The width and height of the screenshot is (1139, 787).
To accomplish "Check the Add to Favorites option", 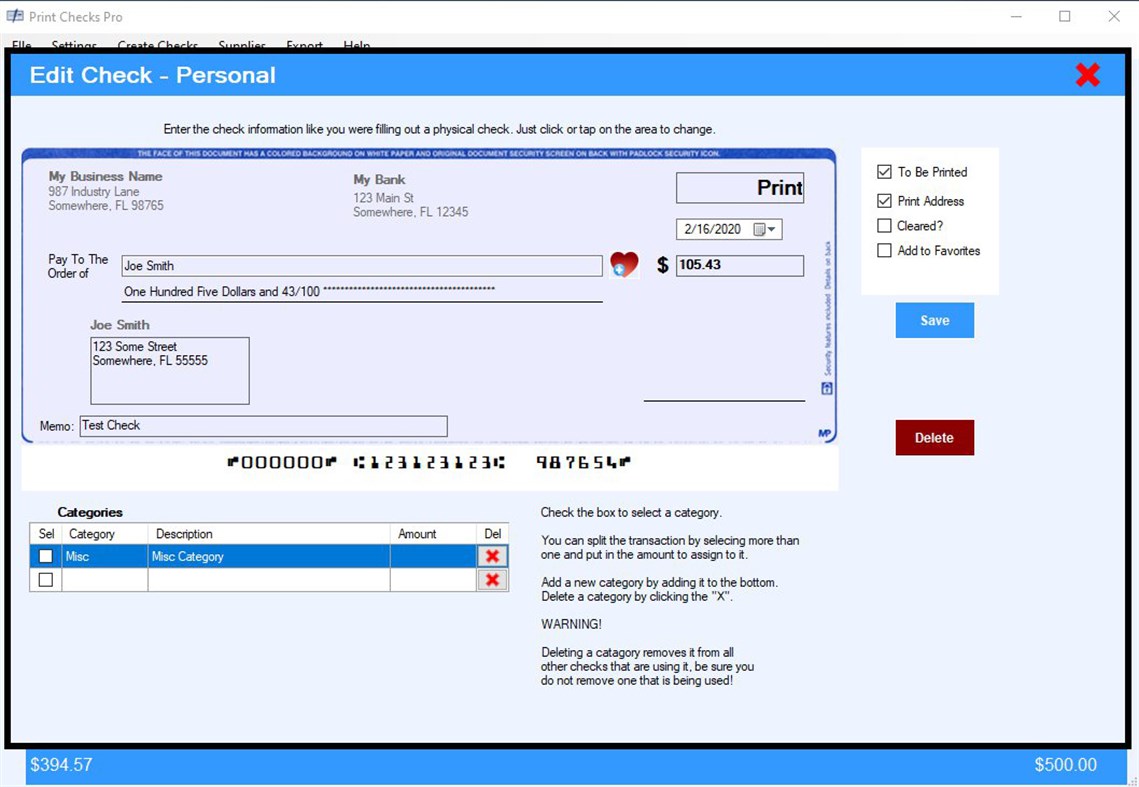I will [x=884, y=251].
